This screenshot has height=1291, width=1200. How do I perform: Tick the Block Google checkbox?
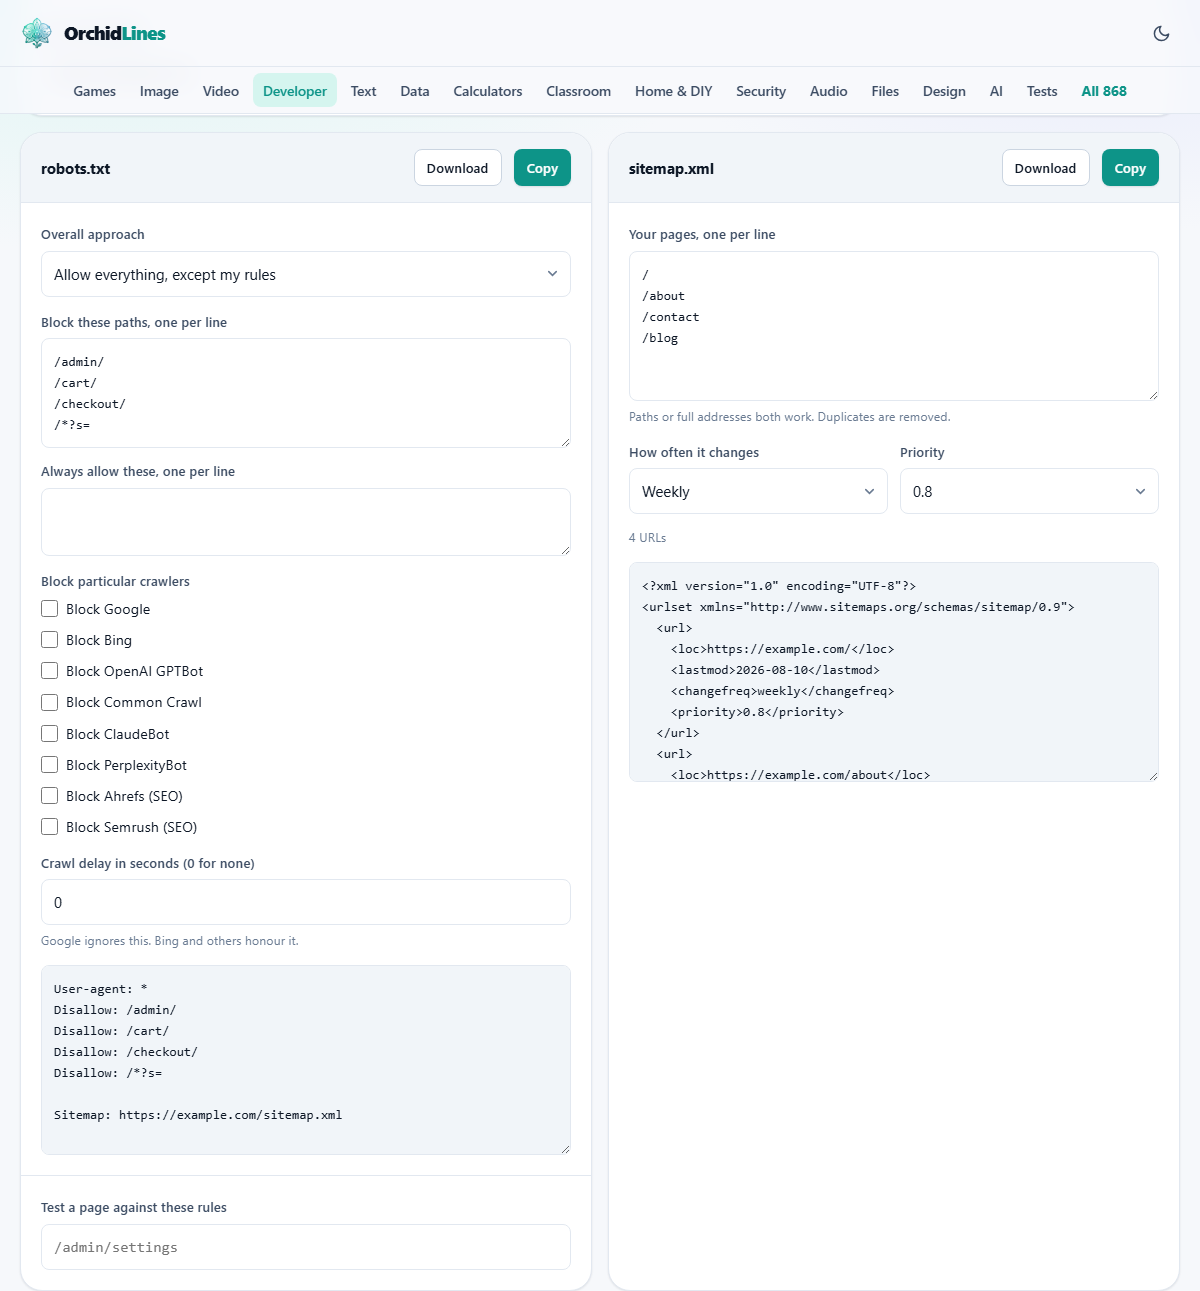point(49,609)
